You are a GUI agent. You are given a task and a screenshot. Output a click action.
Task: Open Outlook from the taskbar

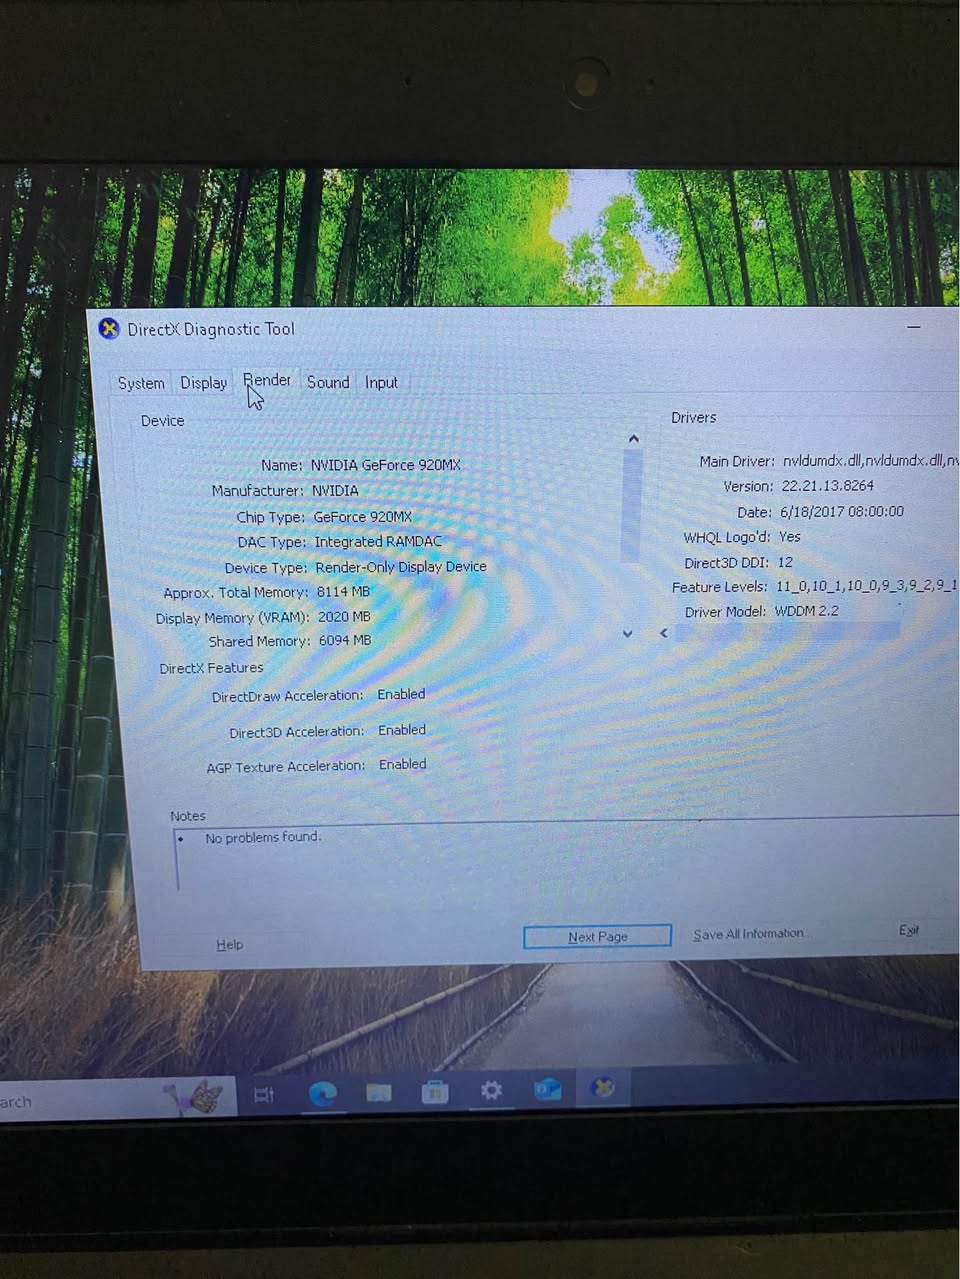point(547,1089)
